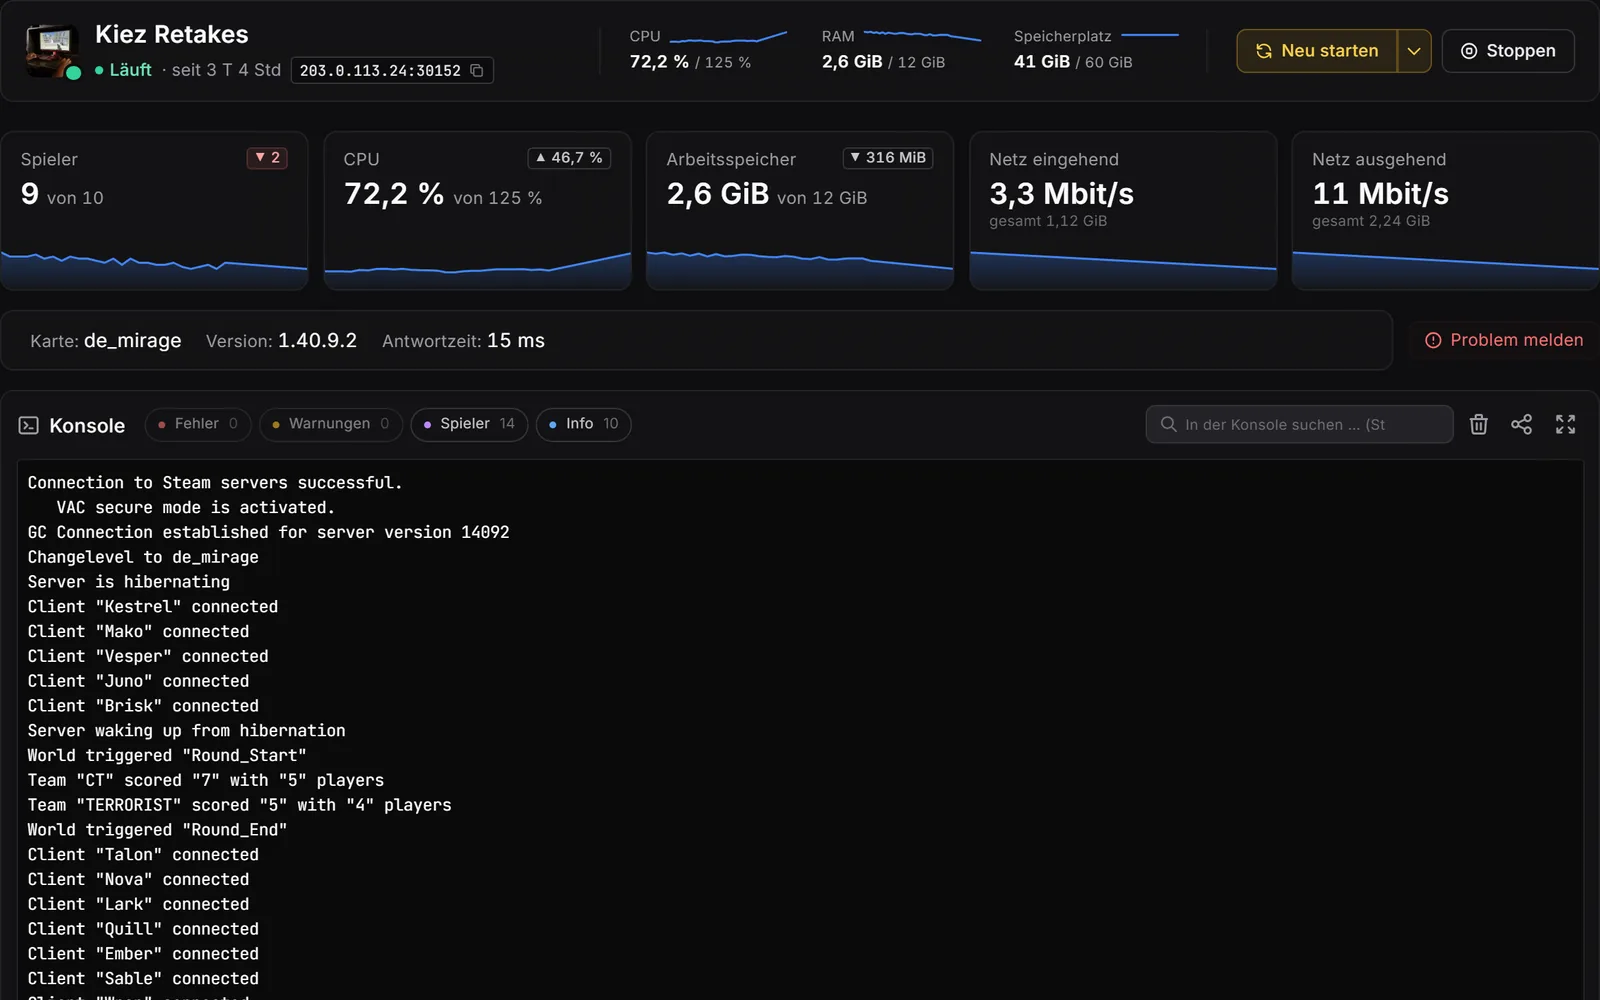Click the Kiez Retakes server thumbnail
Viewport: 1600px width, 1000px height.
click(x=52, y=51)
